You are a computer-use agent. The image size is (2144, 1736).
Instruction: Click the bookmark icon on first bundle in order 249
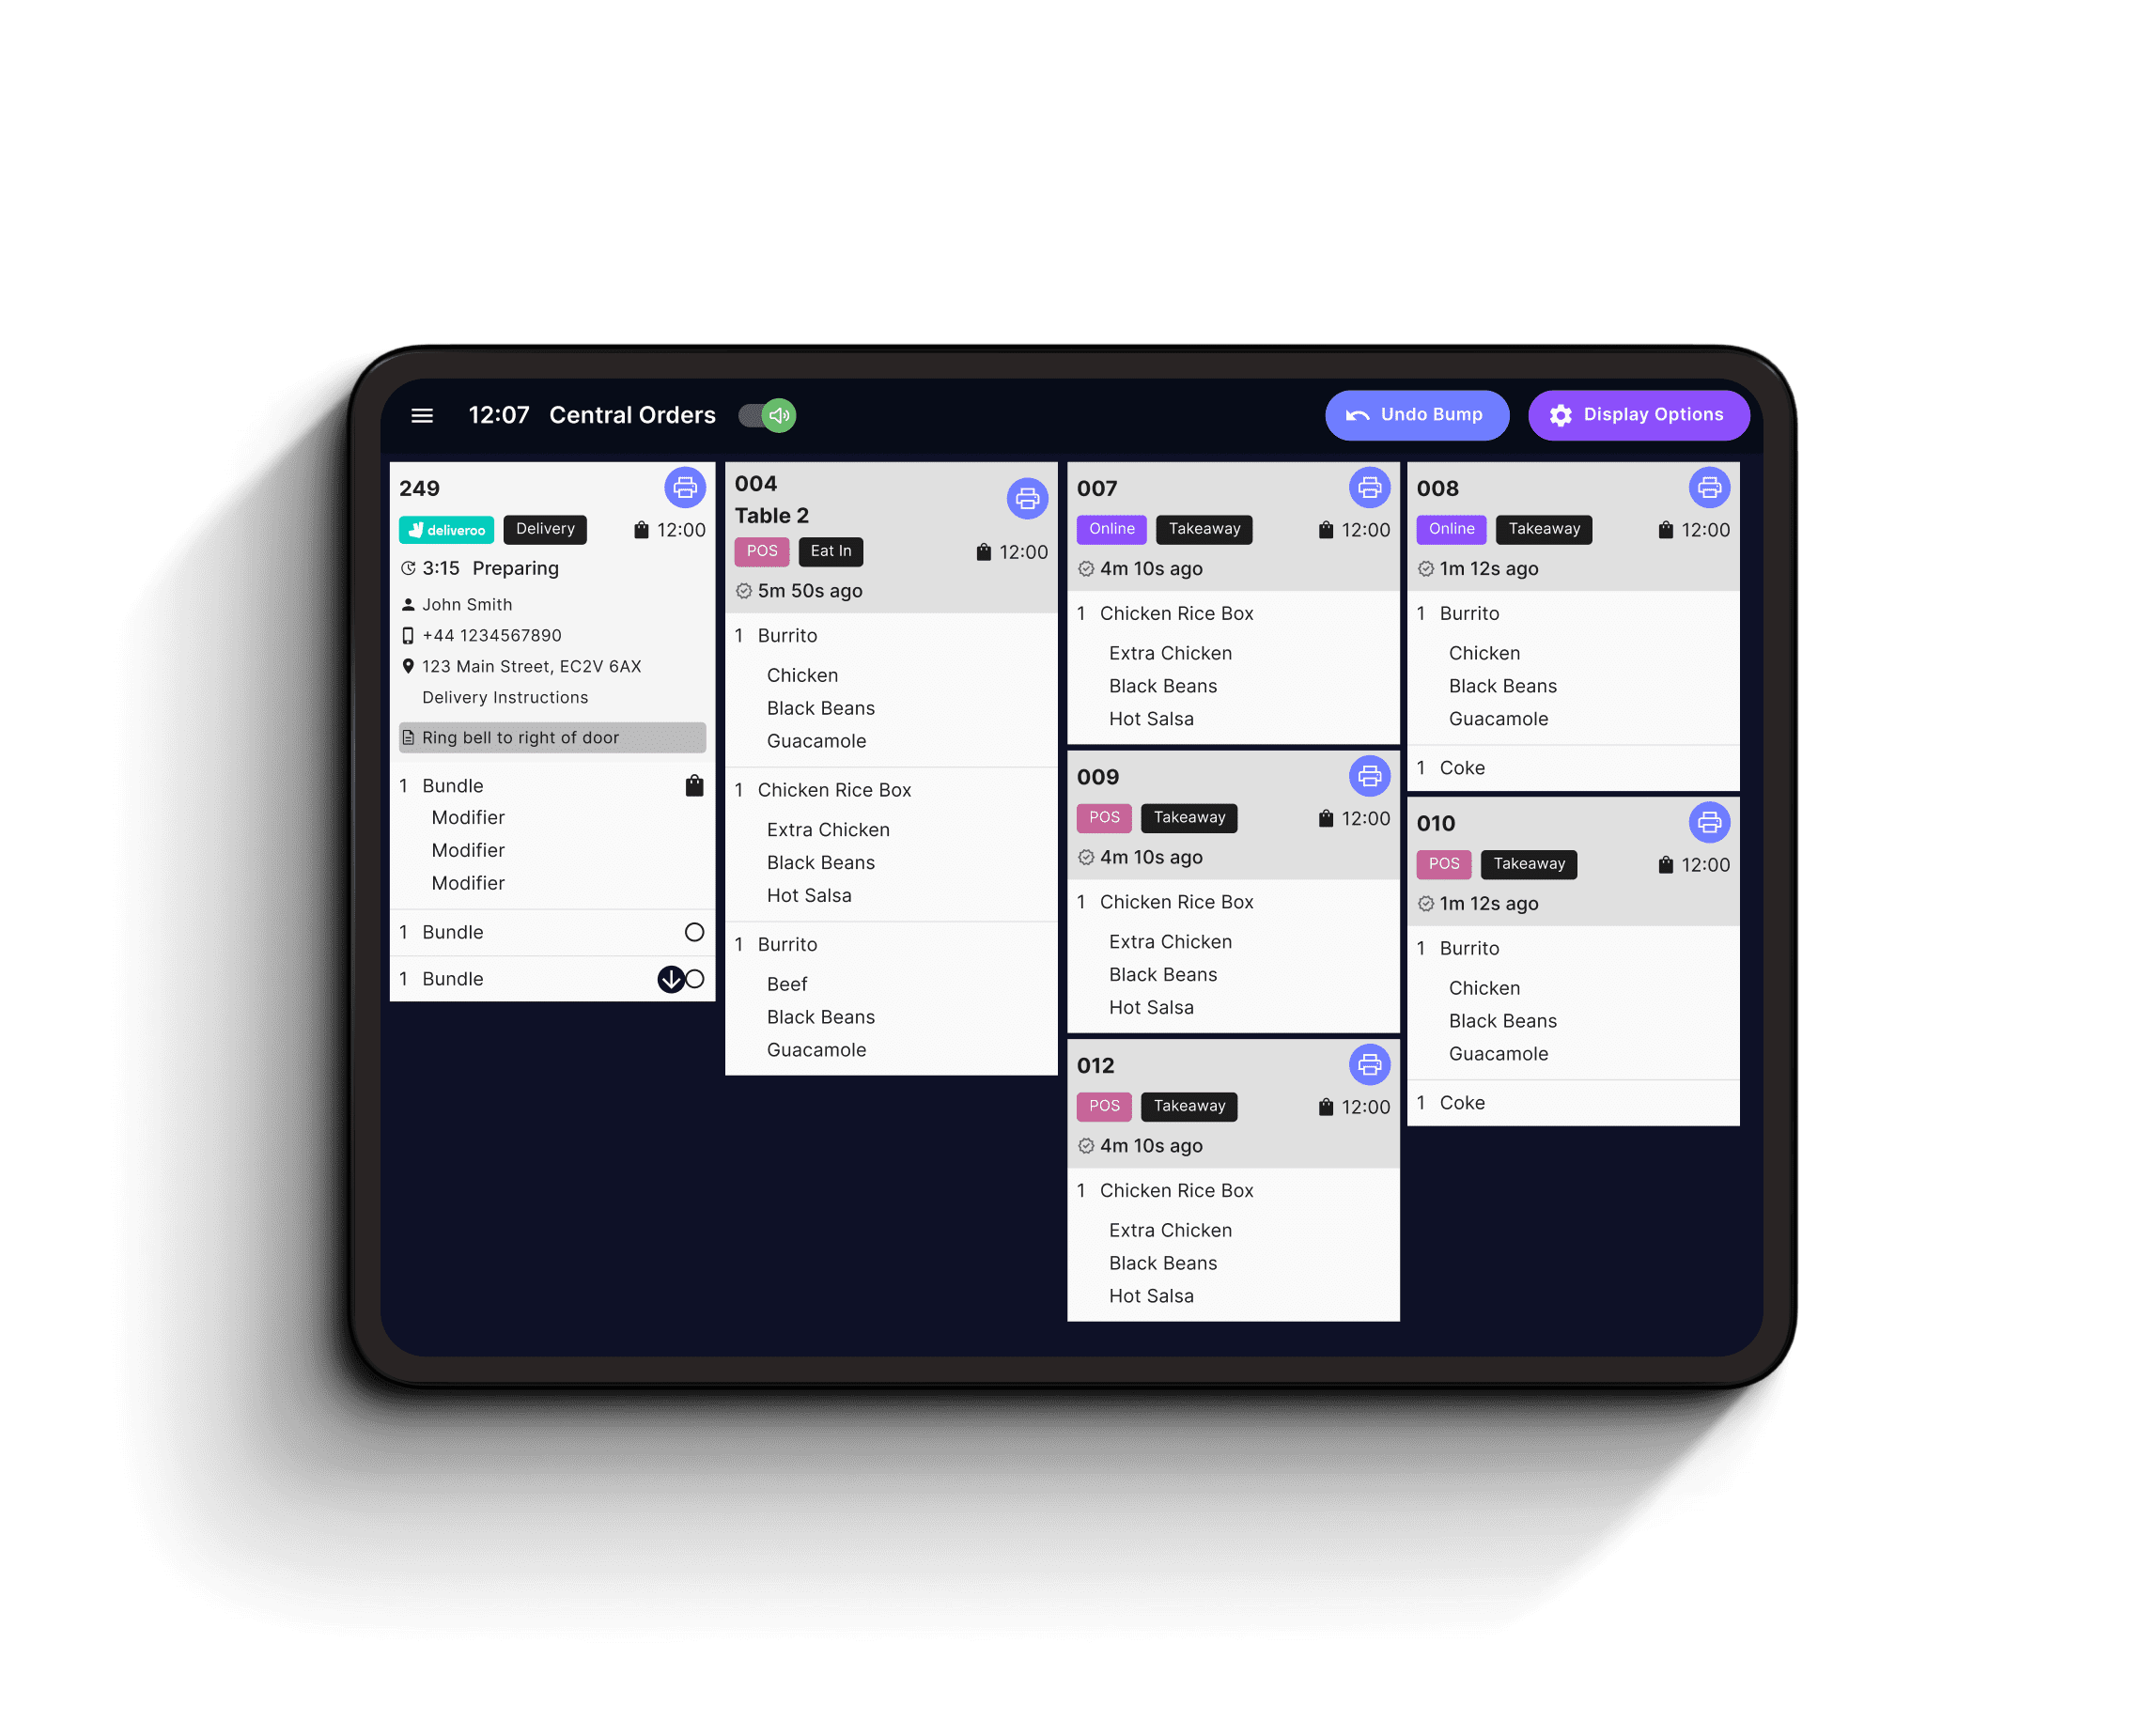click(692, 780)
